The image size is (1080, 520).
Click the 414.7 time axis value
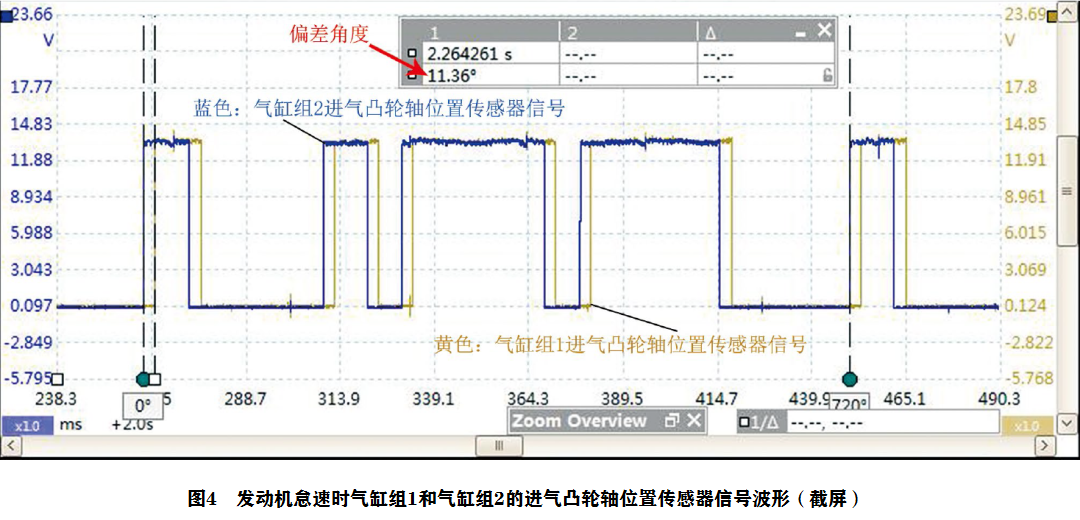point(718,398)
